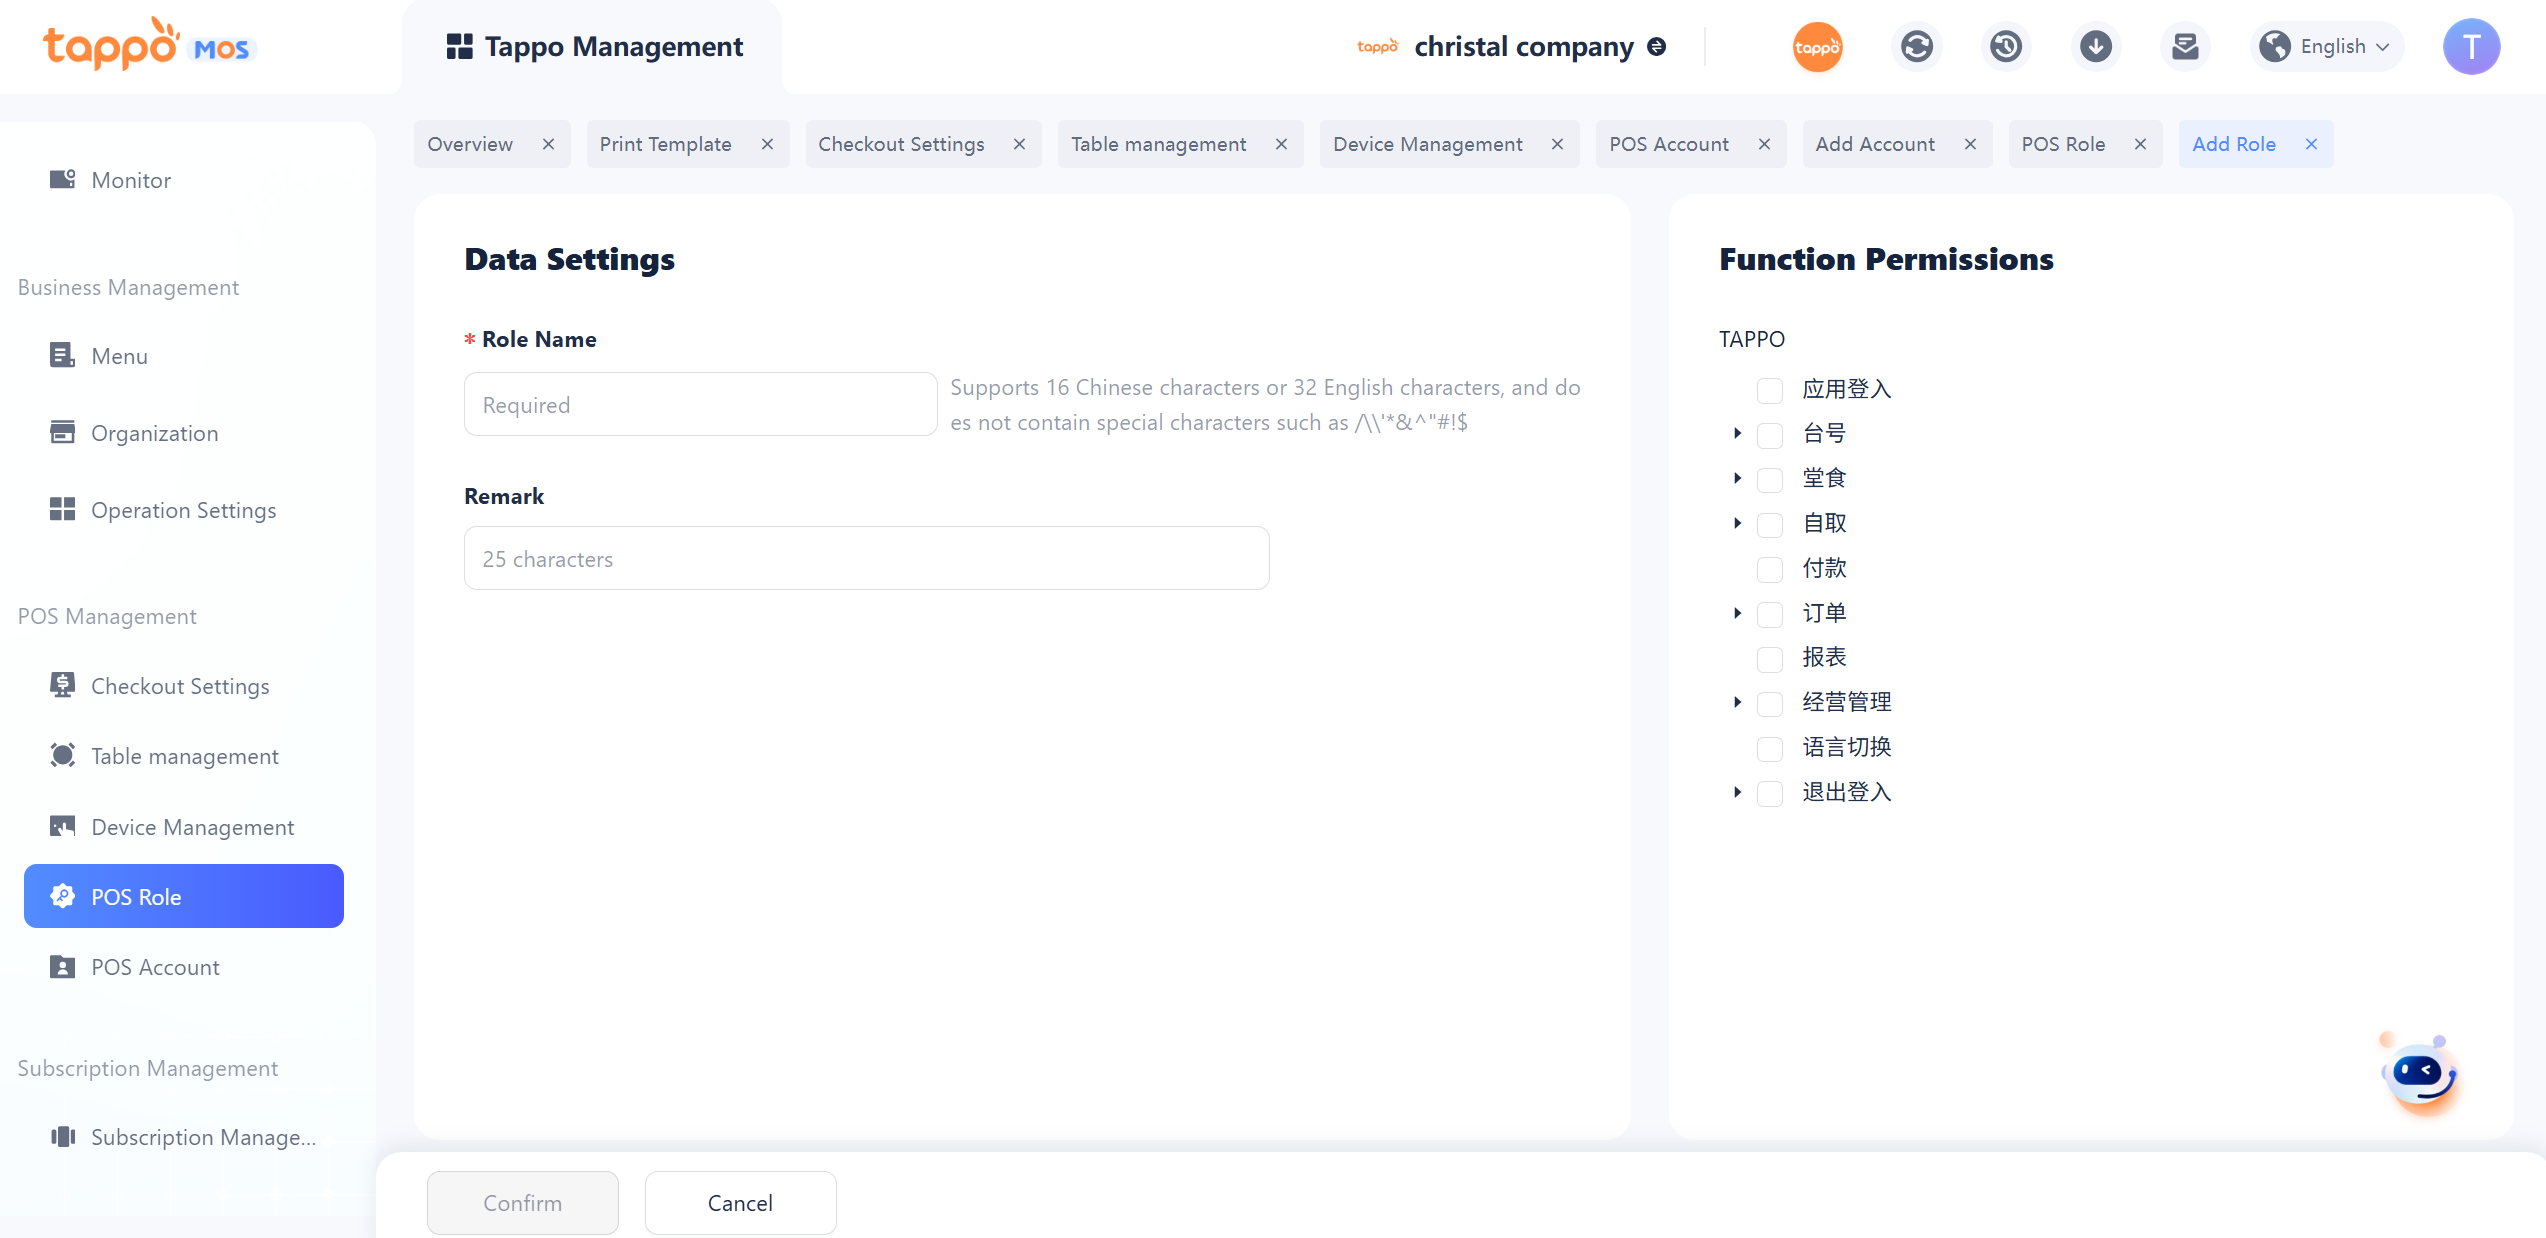The image size is (2546, 1238).
Task: Expand the 经营管理 permission tree node
Action: (1737, 703)
